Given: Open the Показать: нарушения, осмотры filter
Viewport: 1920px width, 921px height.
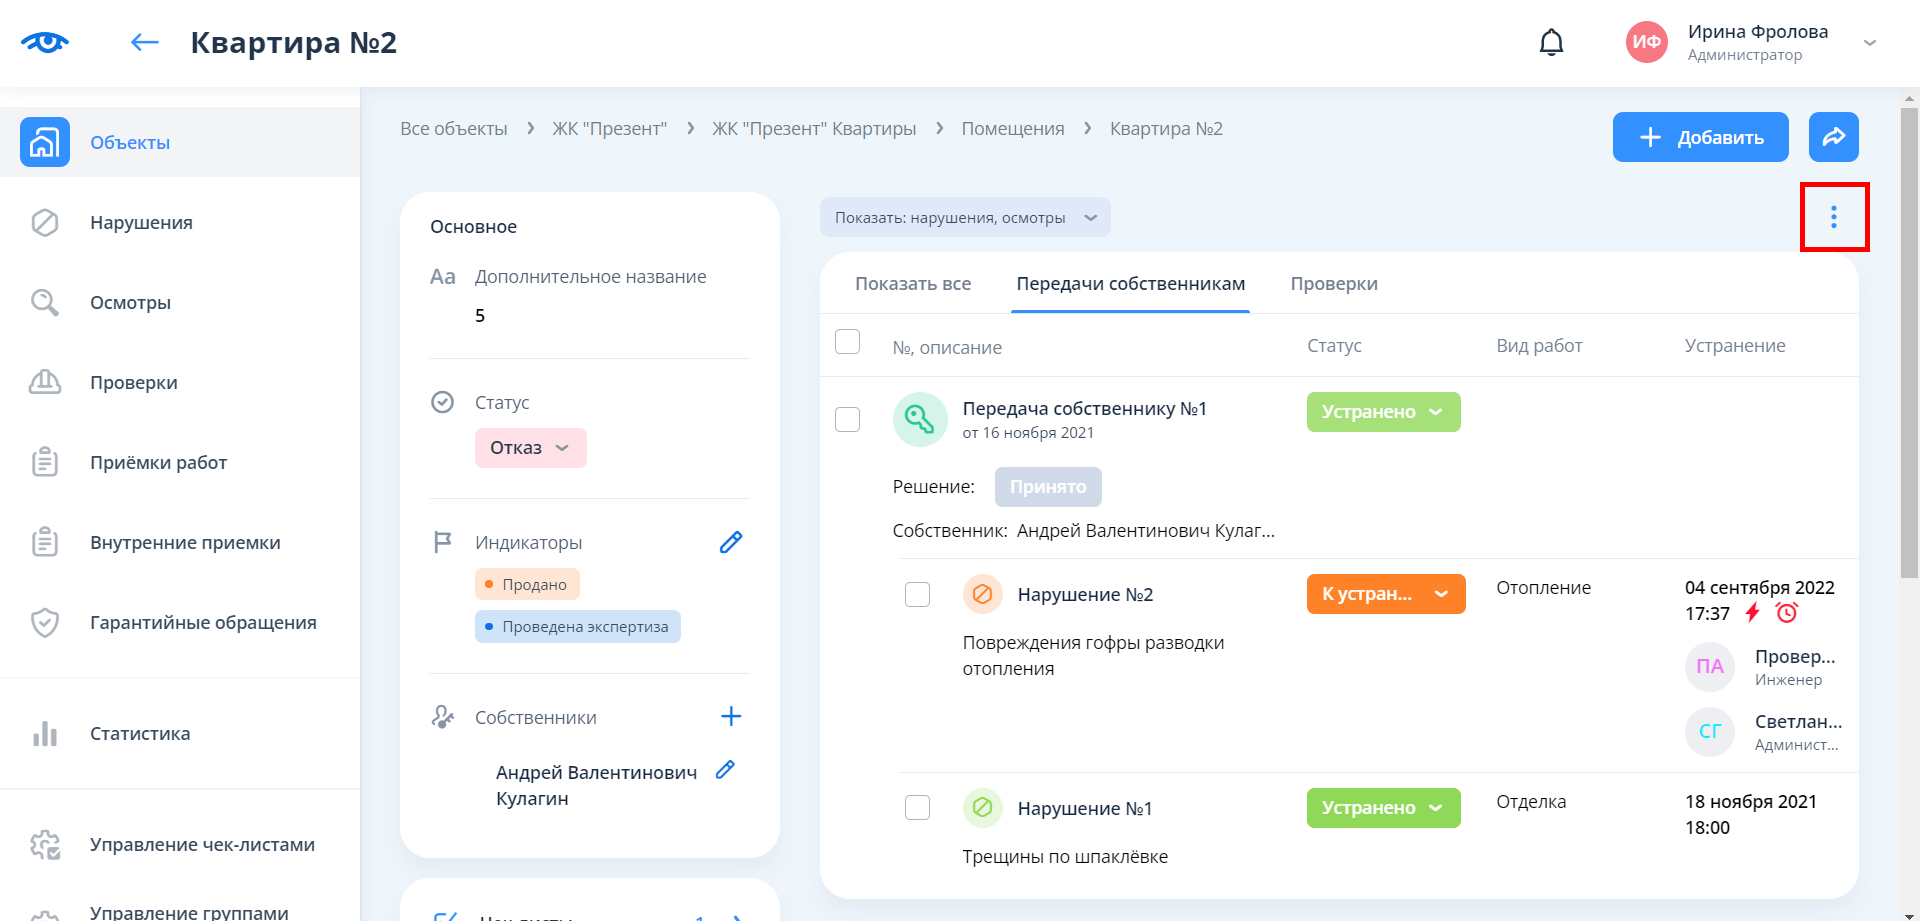Looking at the screenshot, I should 964,218.
